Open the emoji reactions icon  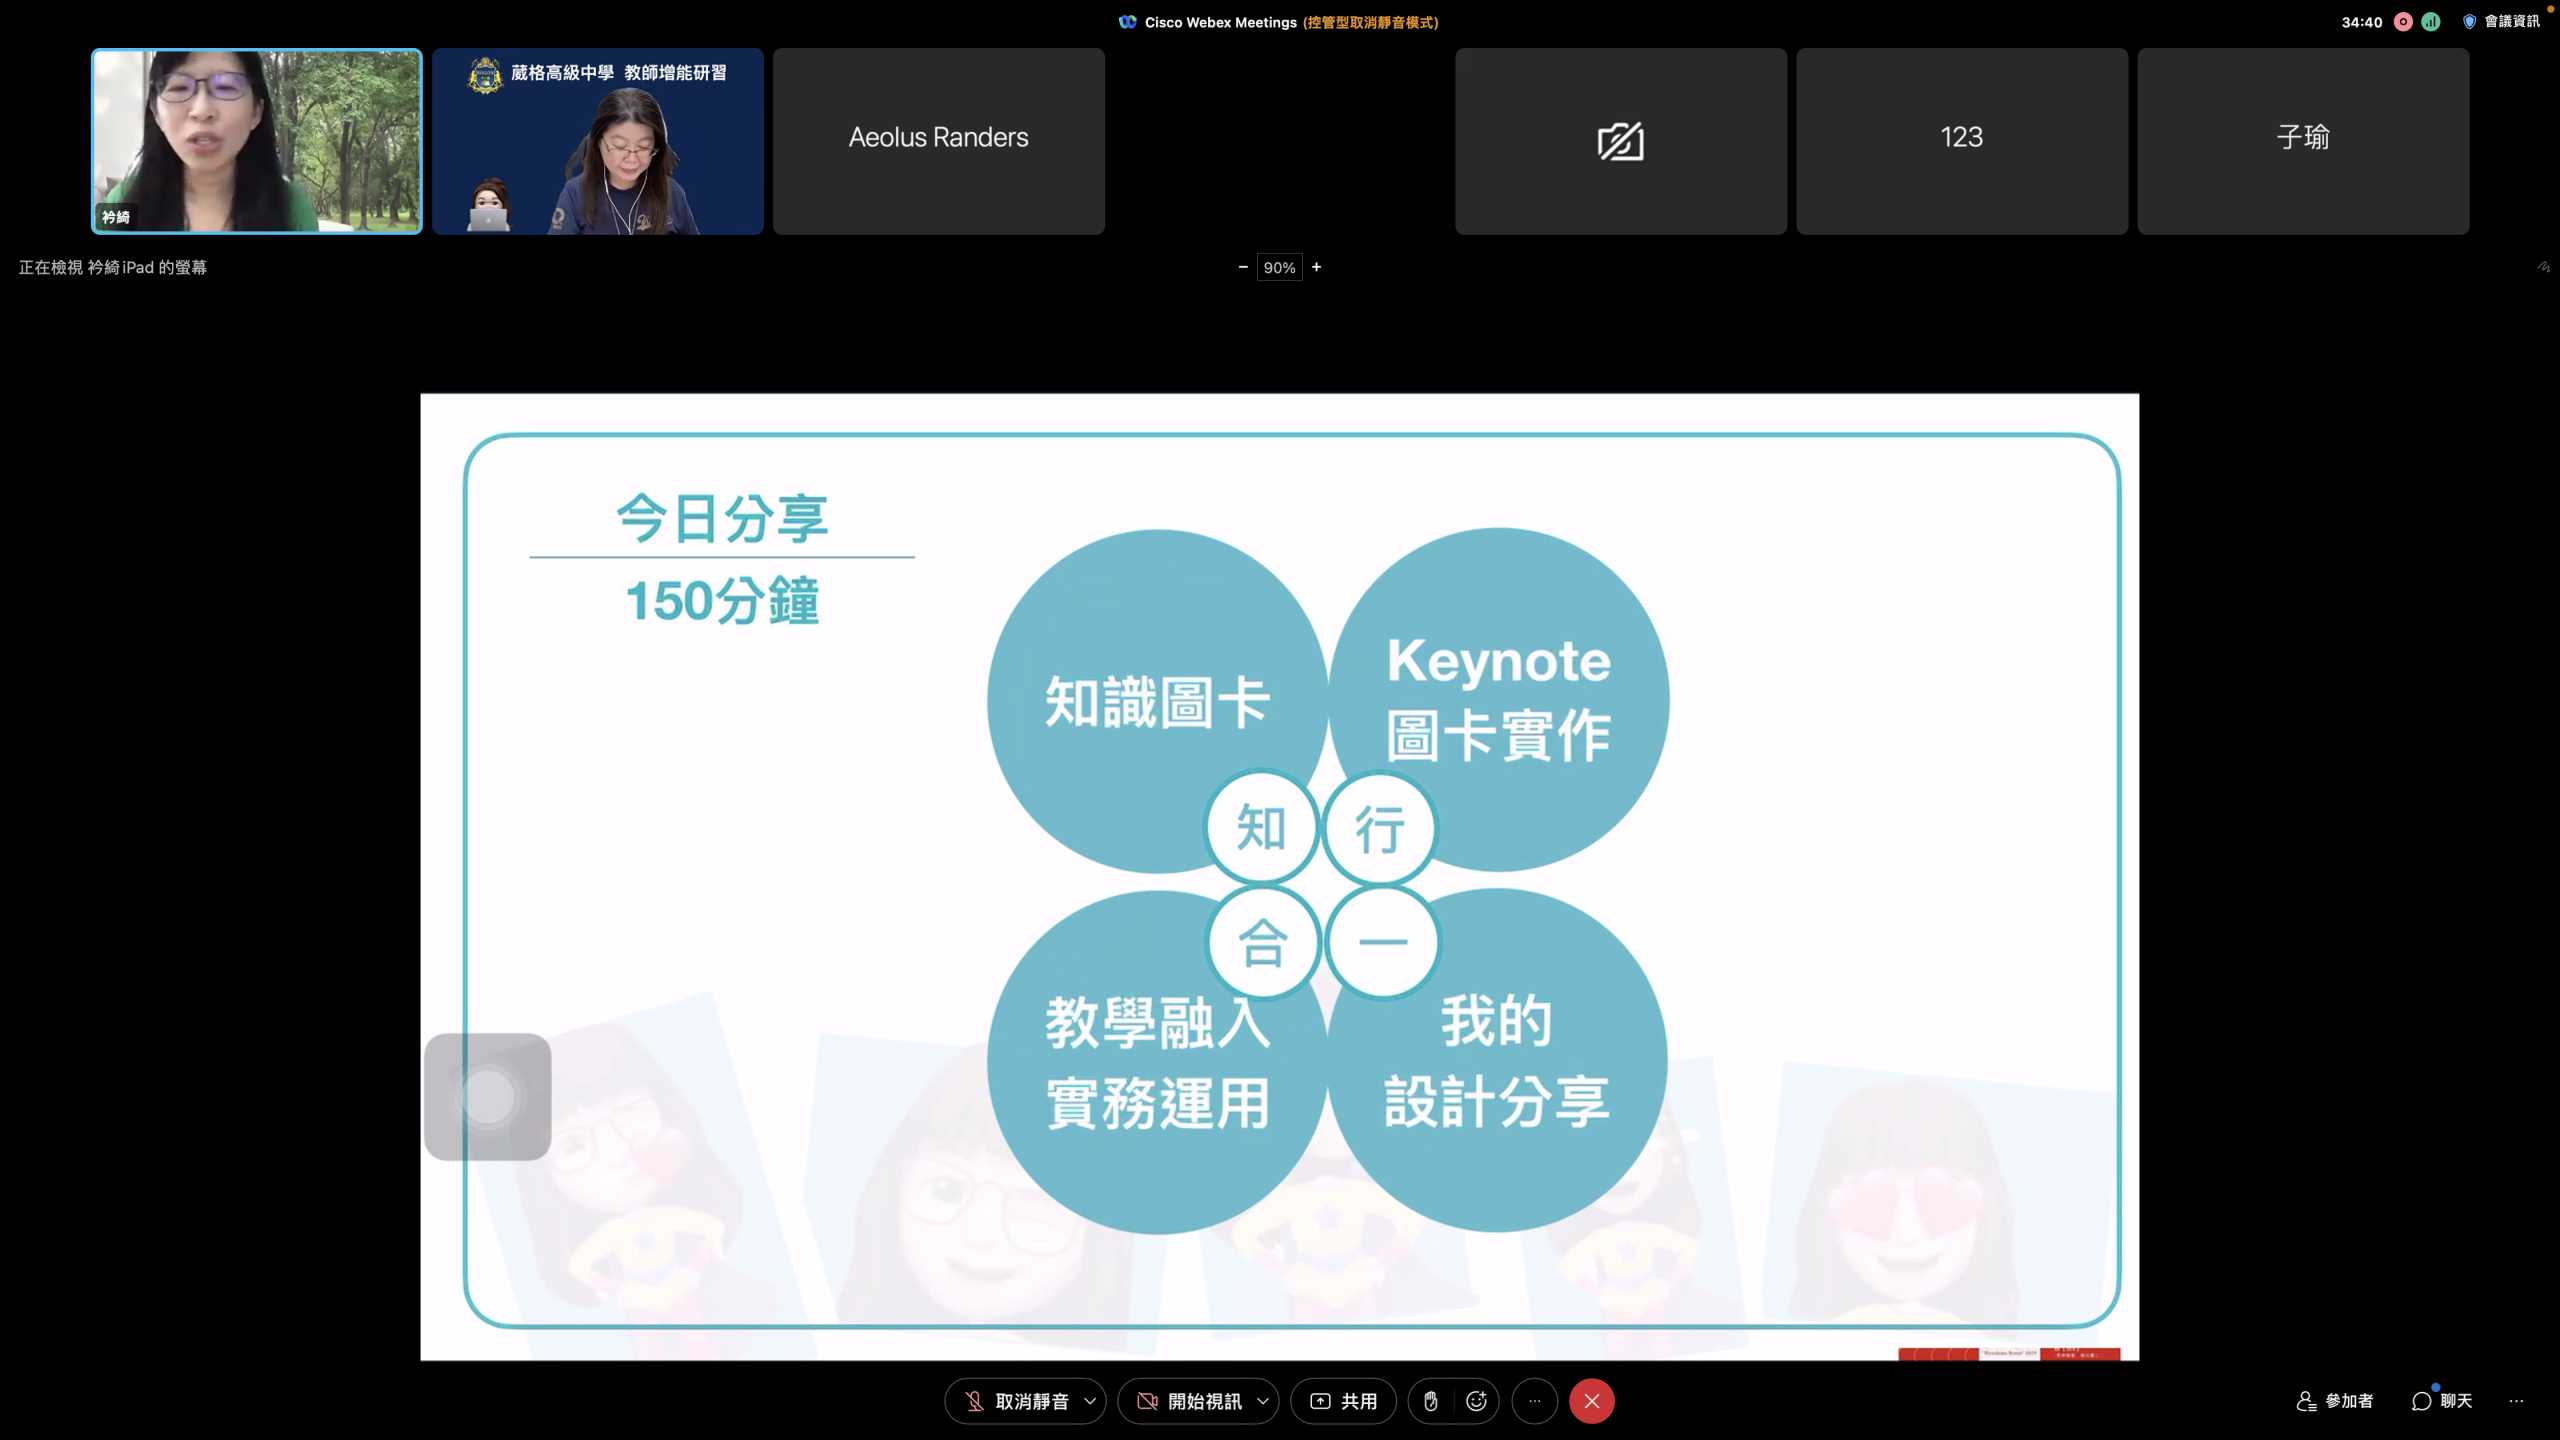pos(1476,1401)
